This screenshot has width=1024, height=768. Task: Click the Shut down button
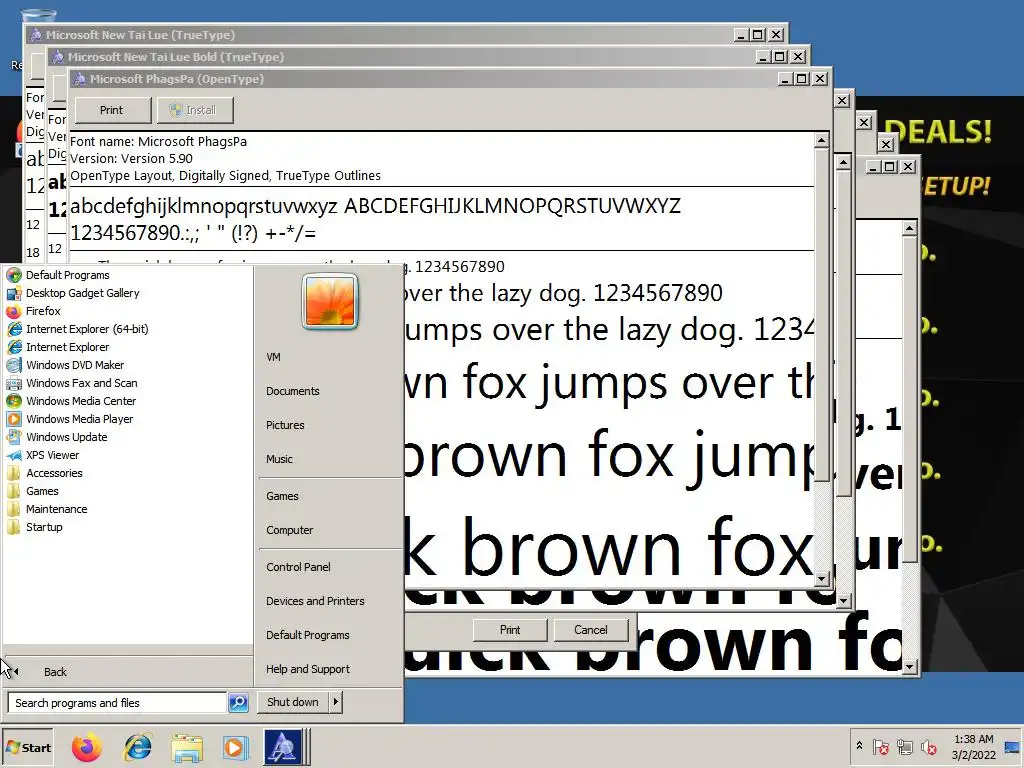pos(293,702)
